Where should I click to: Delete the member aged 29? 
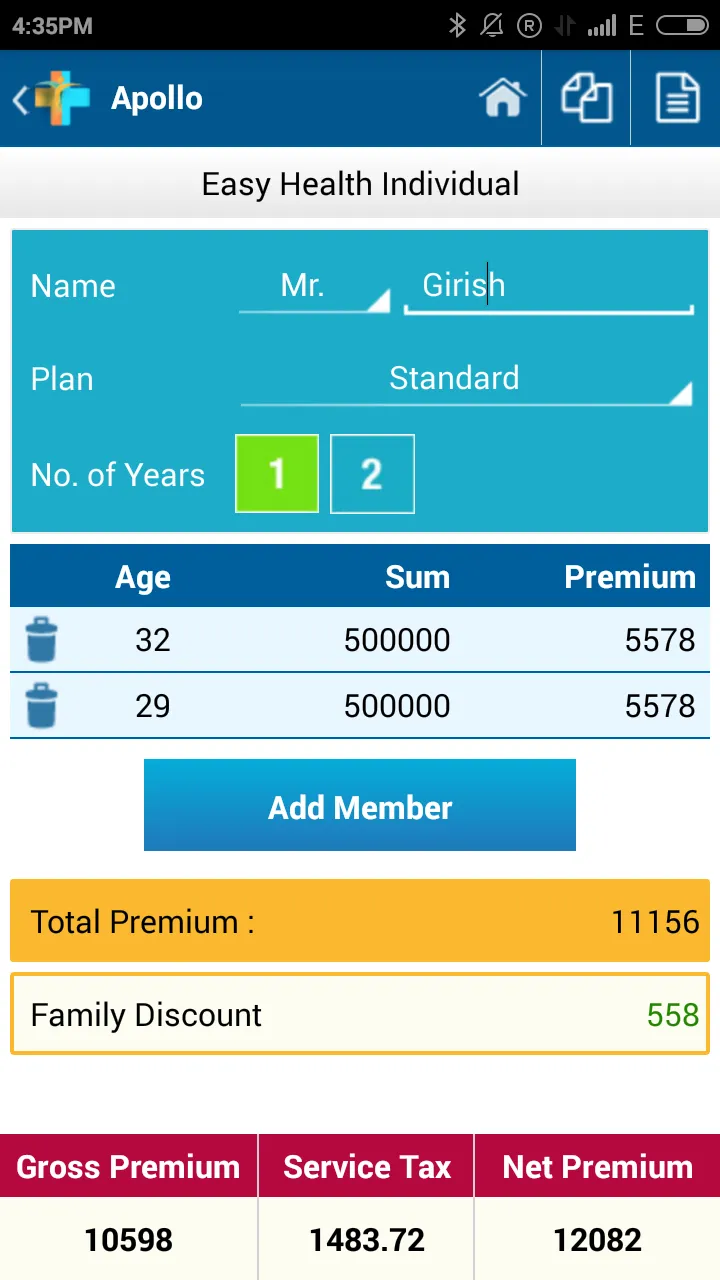pos(41,706)
